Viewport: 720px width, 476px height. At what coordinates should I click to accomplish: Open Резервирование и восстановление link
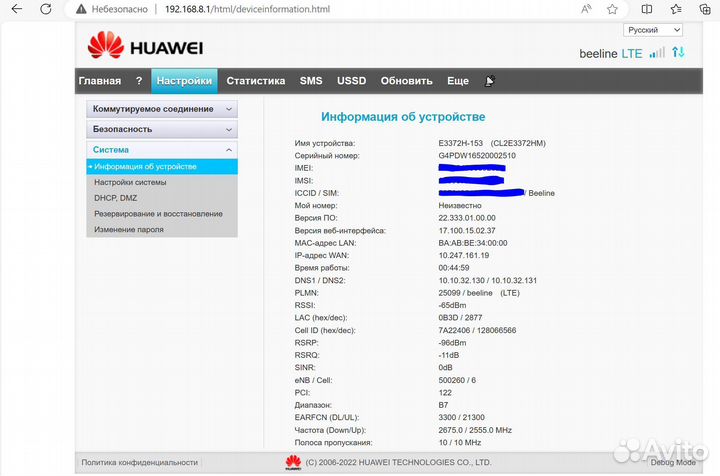(158, 214)
